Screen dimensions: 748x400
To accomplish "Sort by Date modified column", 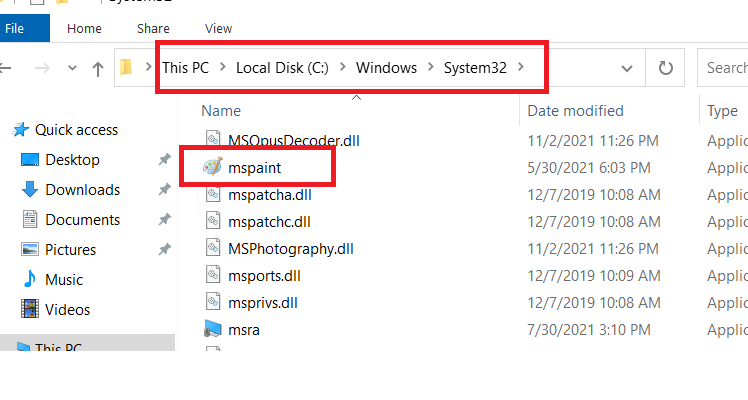I will tap(575, 111).
